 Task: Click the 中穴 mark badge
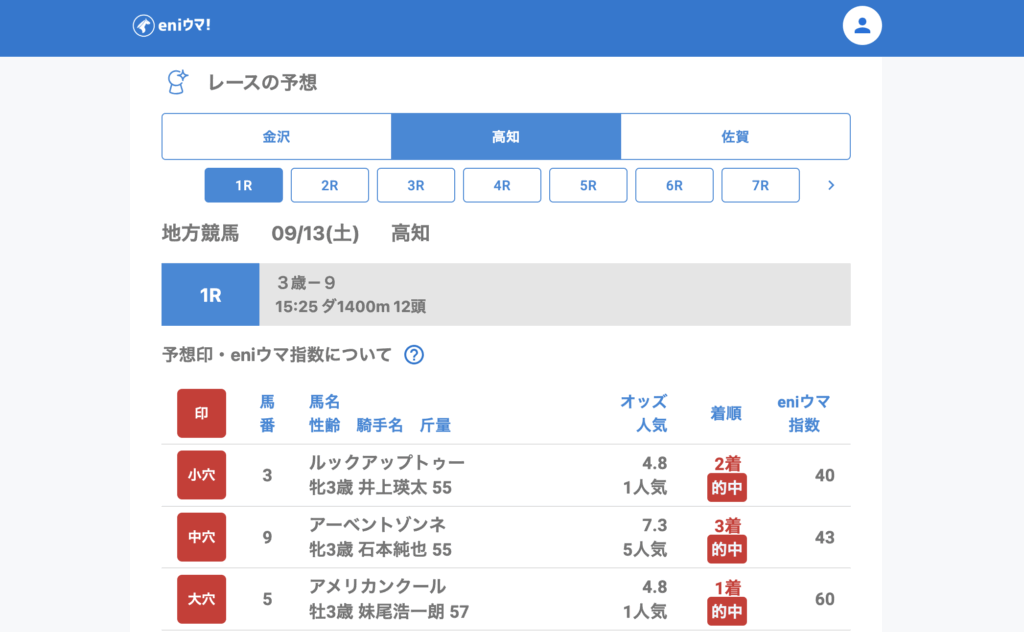[x=202, y=537]
